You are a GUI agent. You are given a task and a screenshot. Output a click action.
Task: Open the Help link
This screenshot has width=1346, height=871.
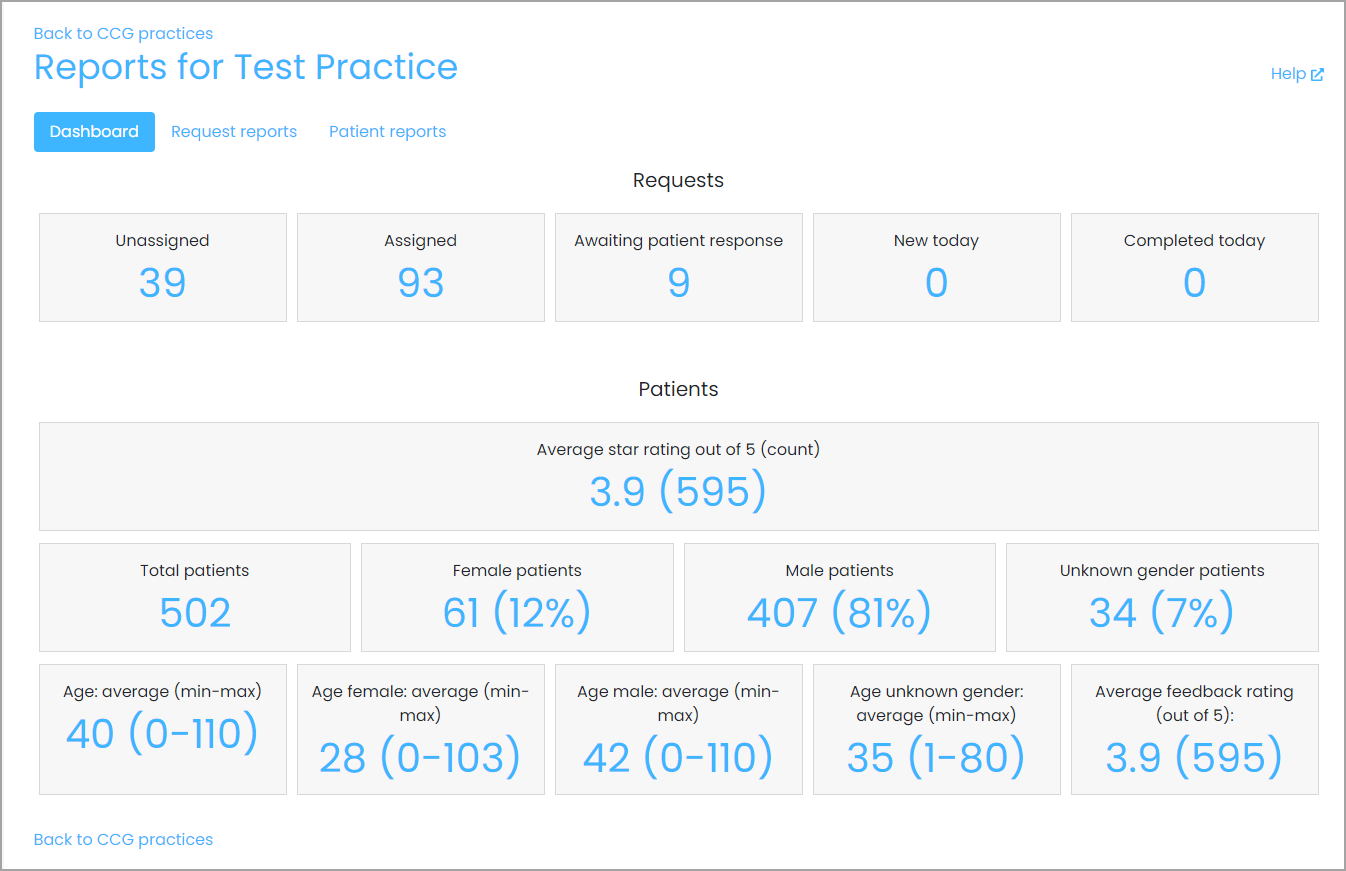[1297, 74]
